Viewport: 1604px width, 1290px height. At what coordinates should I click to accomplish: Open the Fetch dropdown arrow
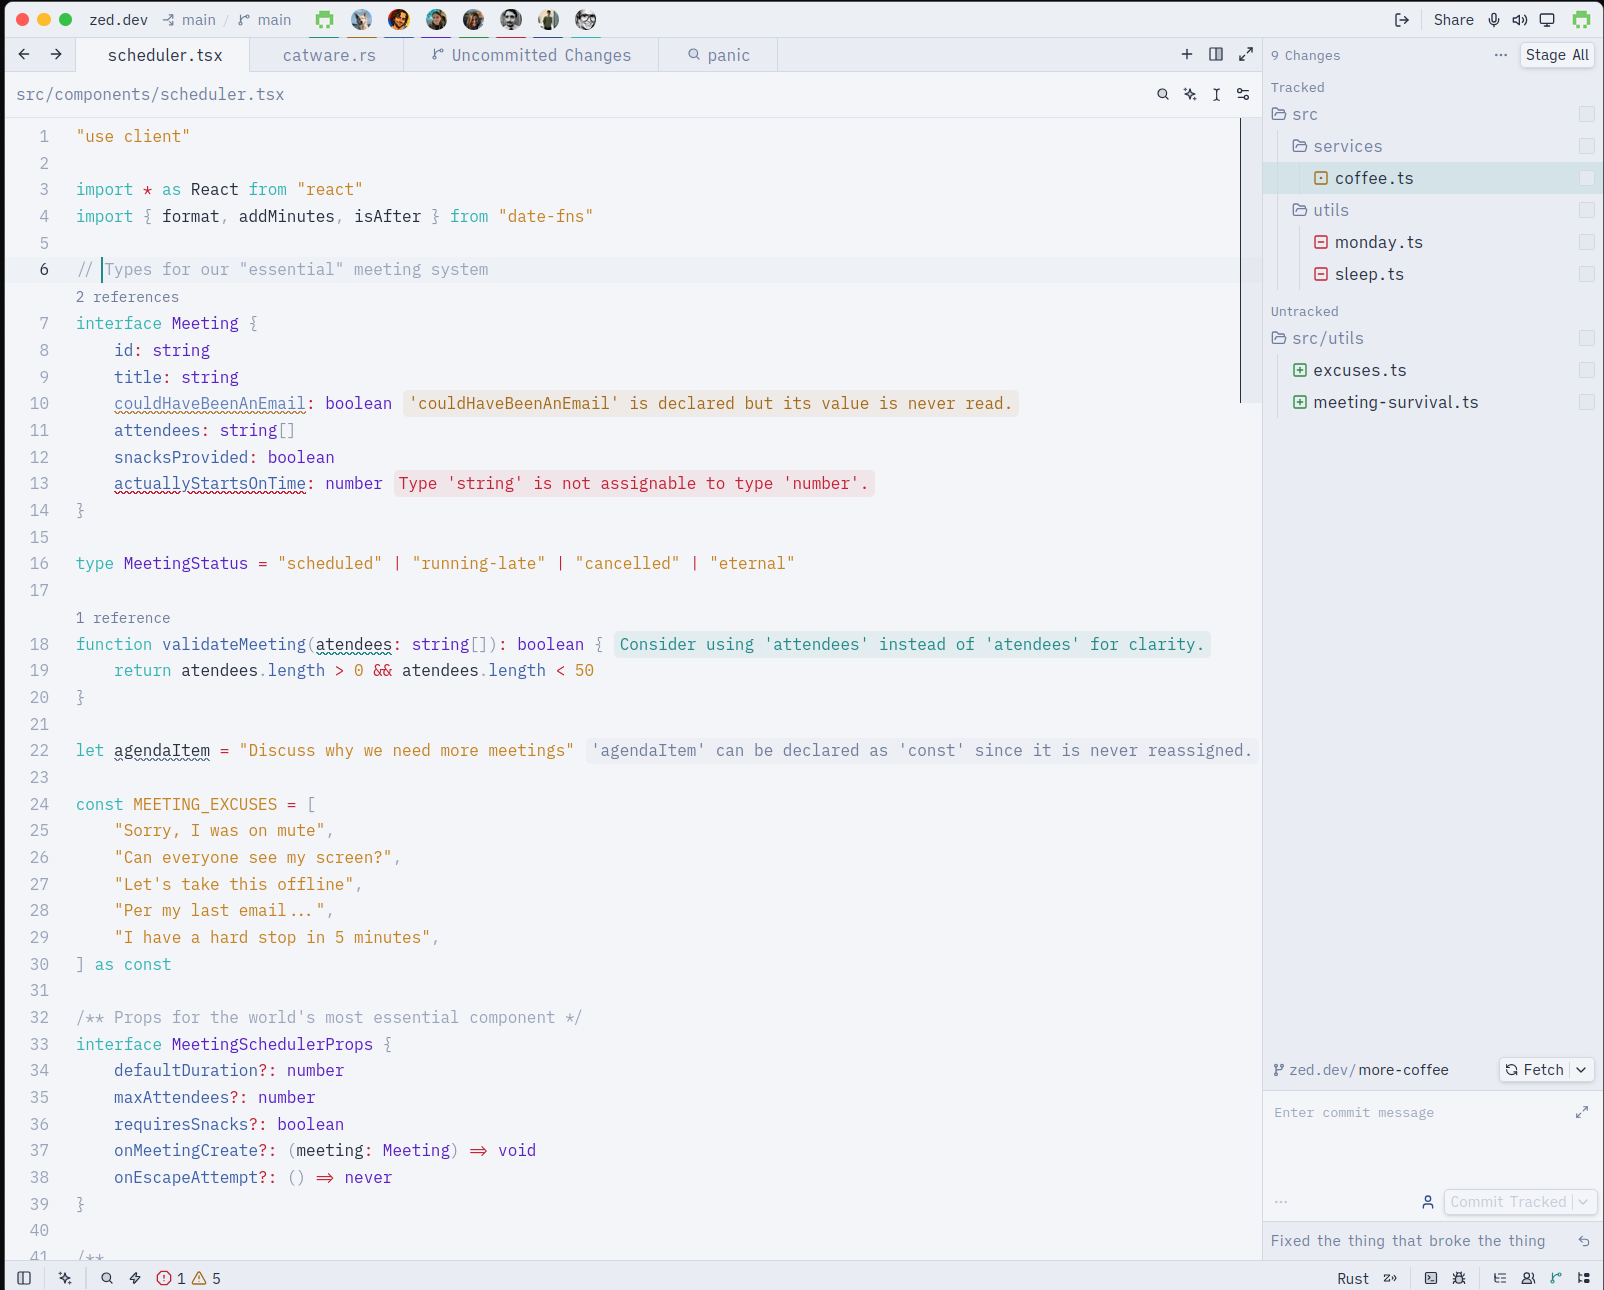pos(1581,1070)
